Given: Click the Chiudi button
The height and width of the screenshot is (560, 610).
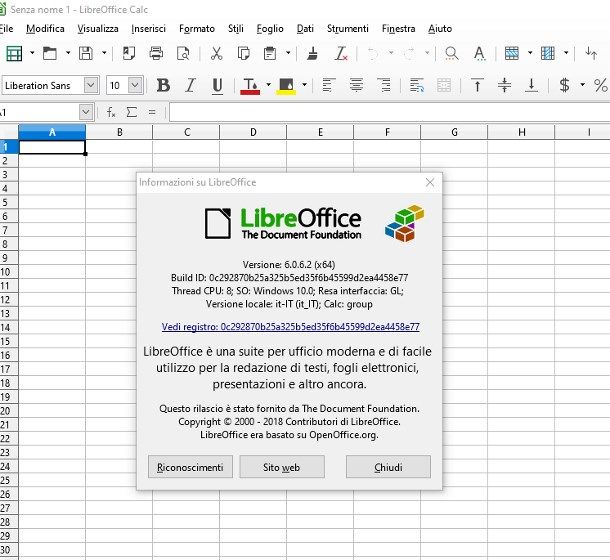Looking at the screenshot, I should [388, 467].
